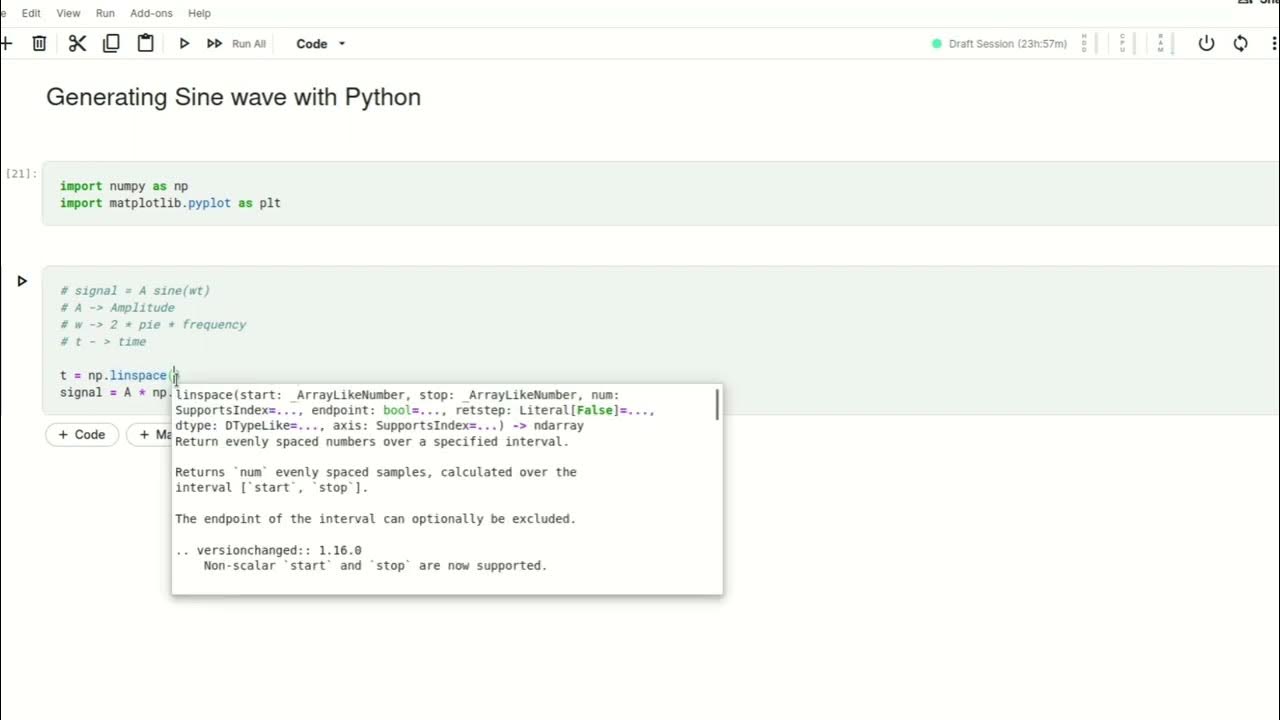Run the current cell from toolbar
The width and height of the screenshot is (1280, 720).
coord(184,43)
